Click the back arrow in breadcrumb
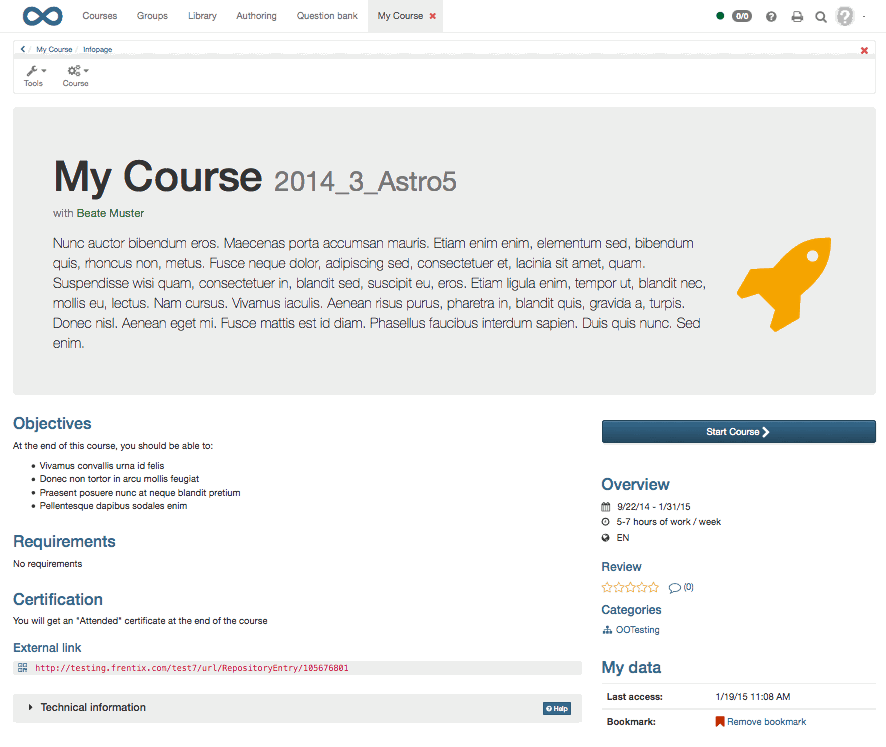 (23, 49)
